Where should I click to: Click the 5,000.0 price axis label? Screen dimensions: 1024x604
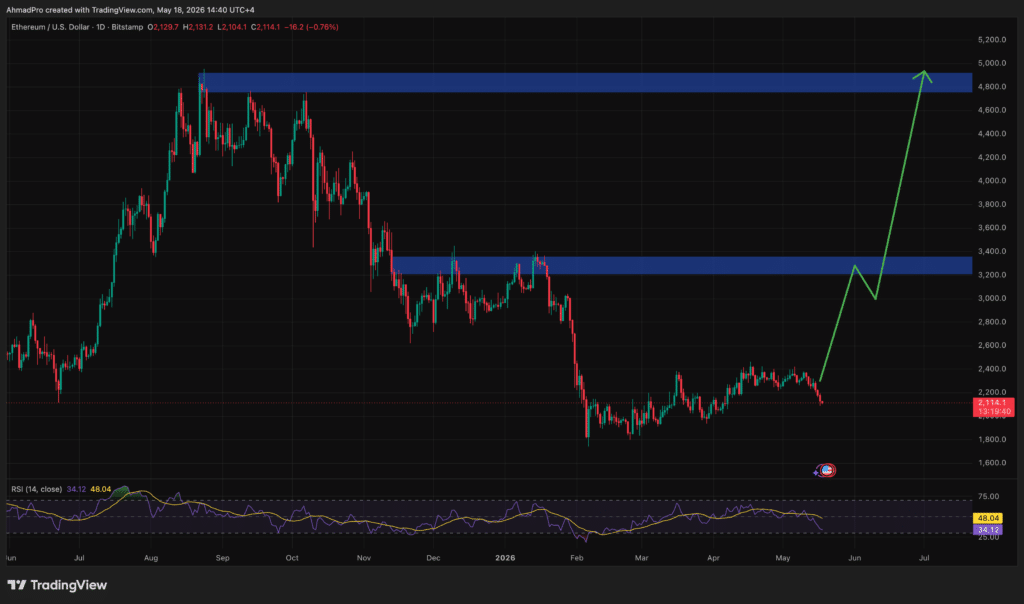pos(991,63)
